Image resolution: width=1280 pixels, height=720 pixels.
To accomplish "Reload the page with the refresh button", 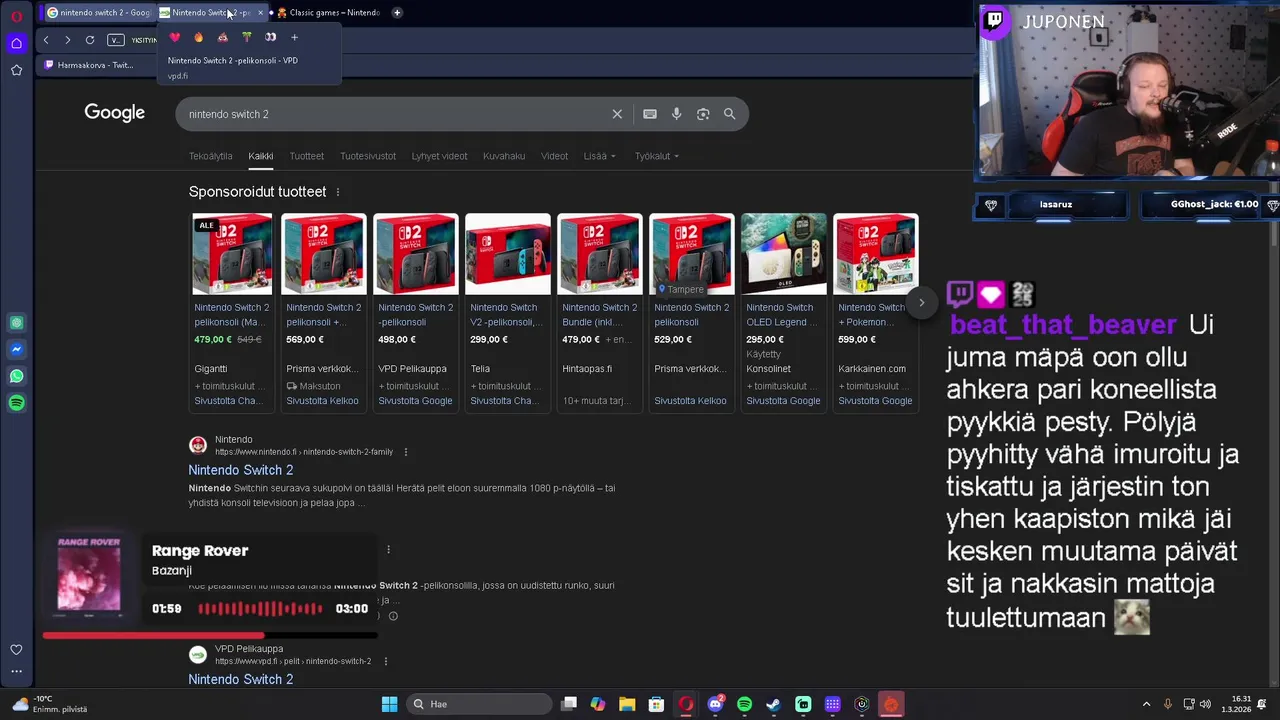I will tap(90, 39).
